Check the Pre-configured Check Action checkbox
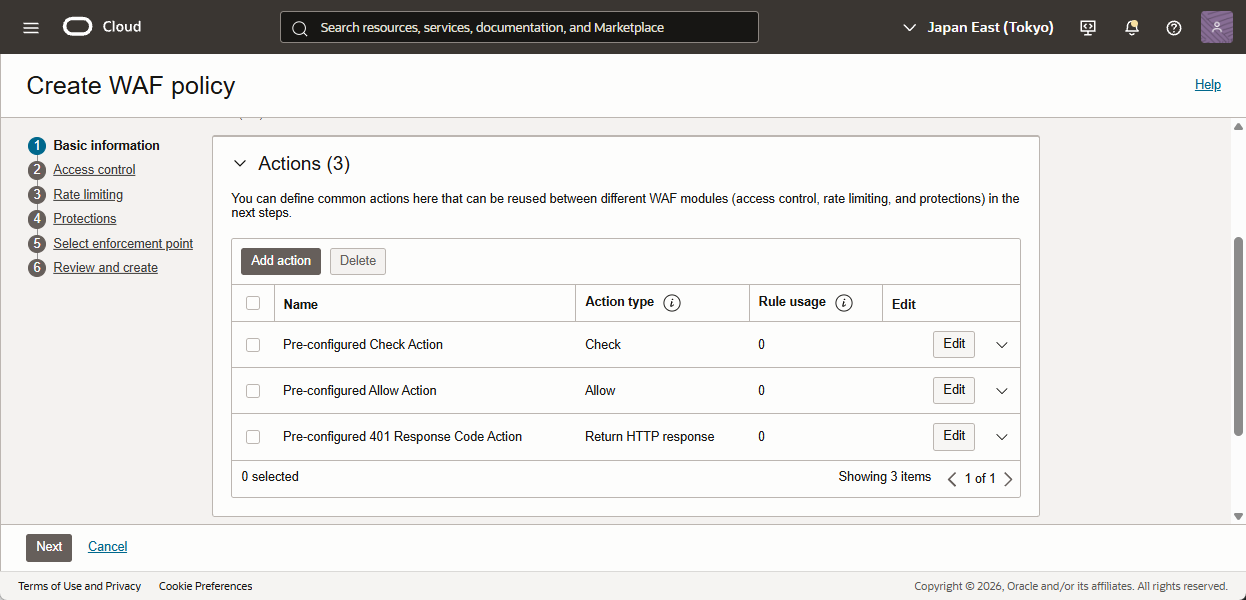Viewport: 1246px width, 600px height. (253, 345)
